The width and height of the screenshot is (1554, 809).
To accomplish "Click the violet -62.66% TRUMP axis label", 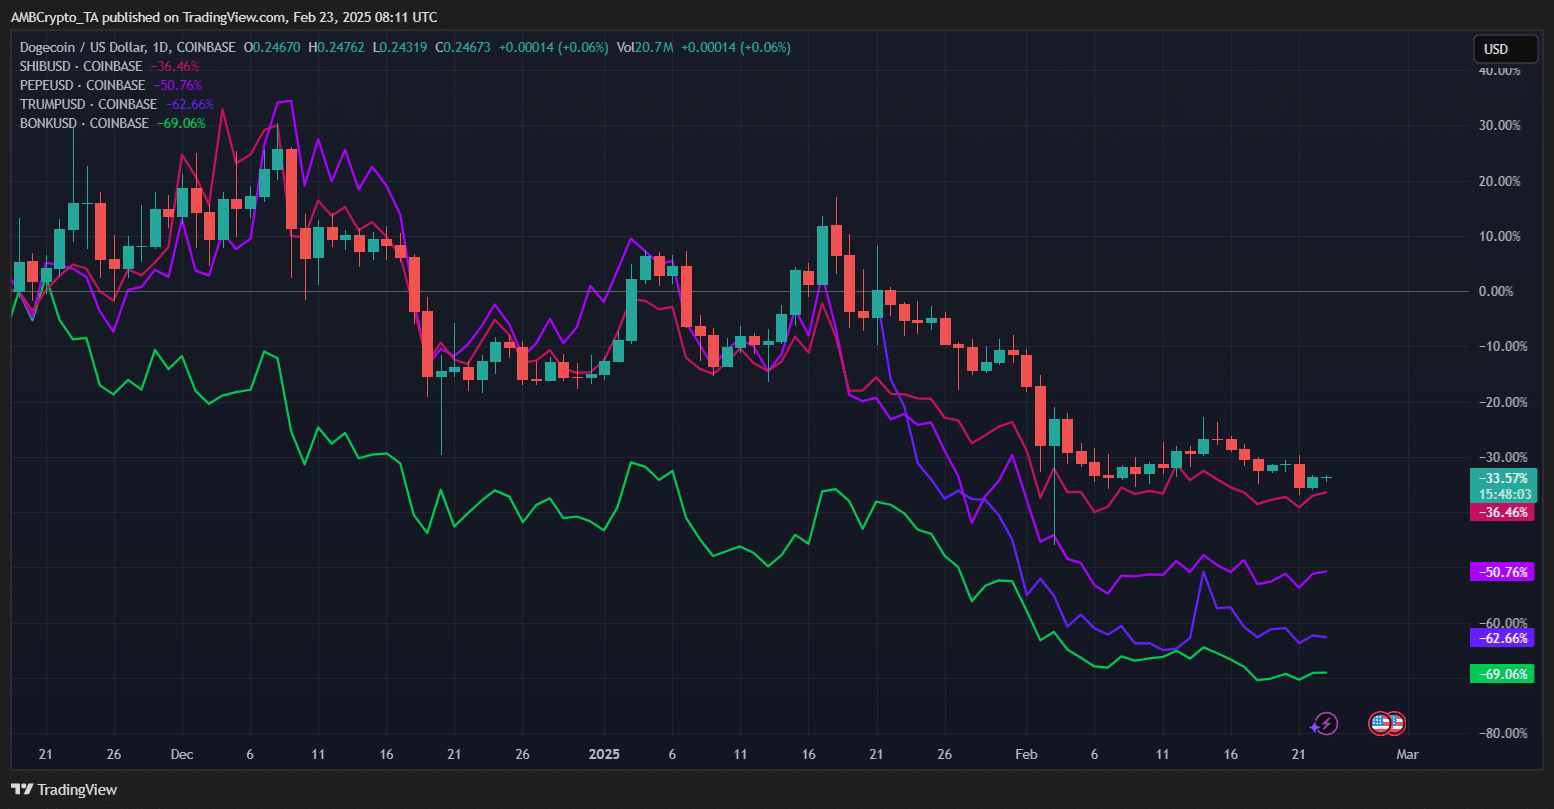I will pos(1500,638).
